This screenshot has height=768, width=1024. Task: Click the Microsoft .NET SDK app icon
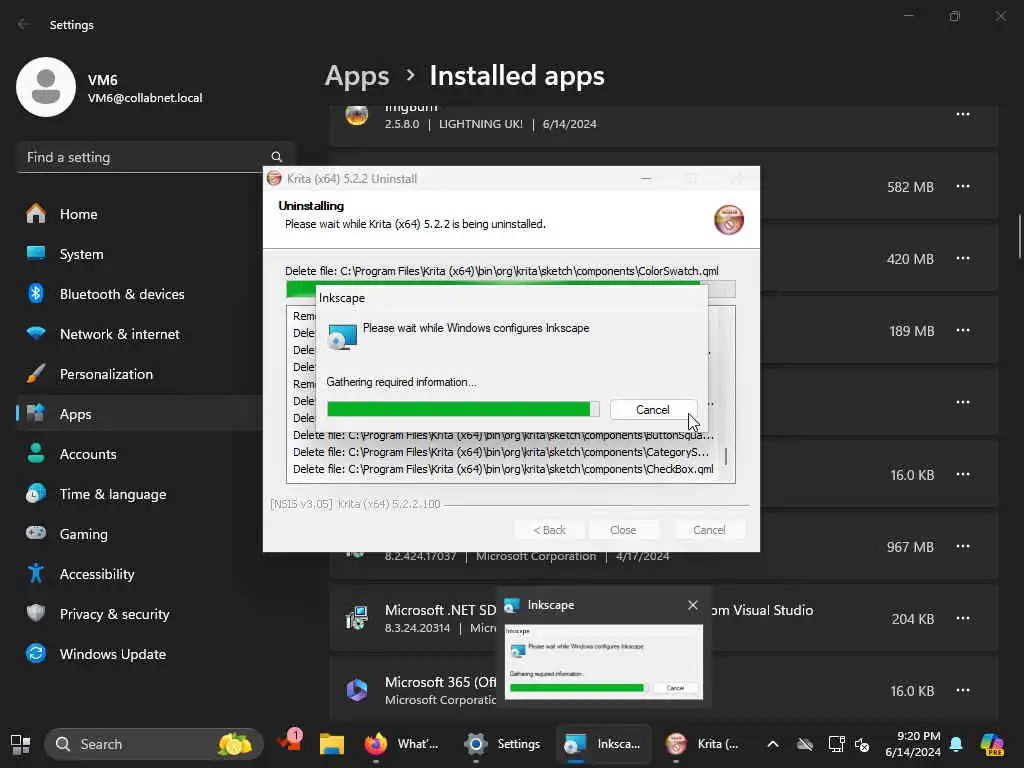coord(357,618)
